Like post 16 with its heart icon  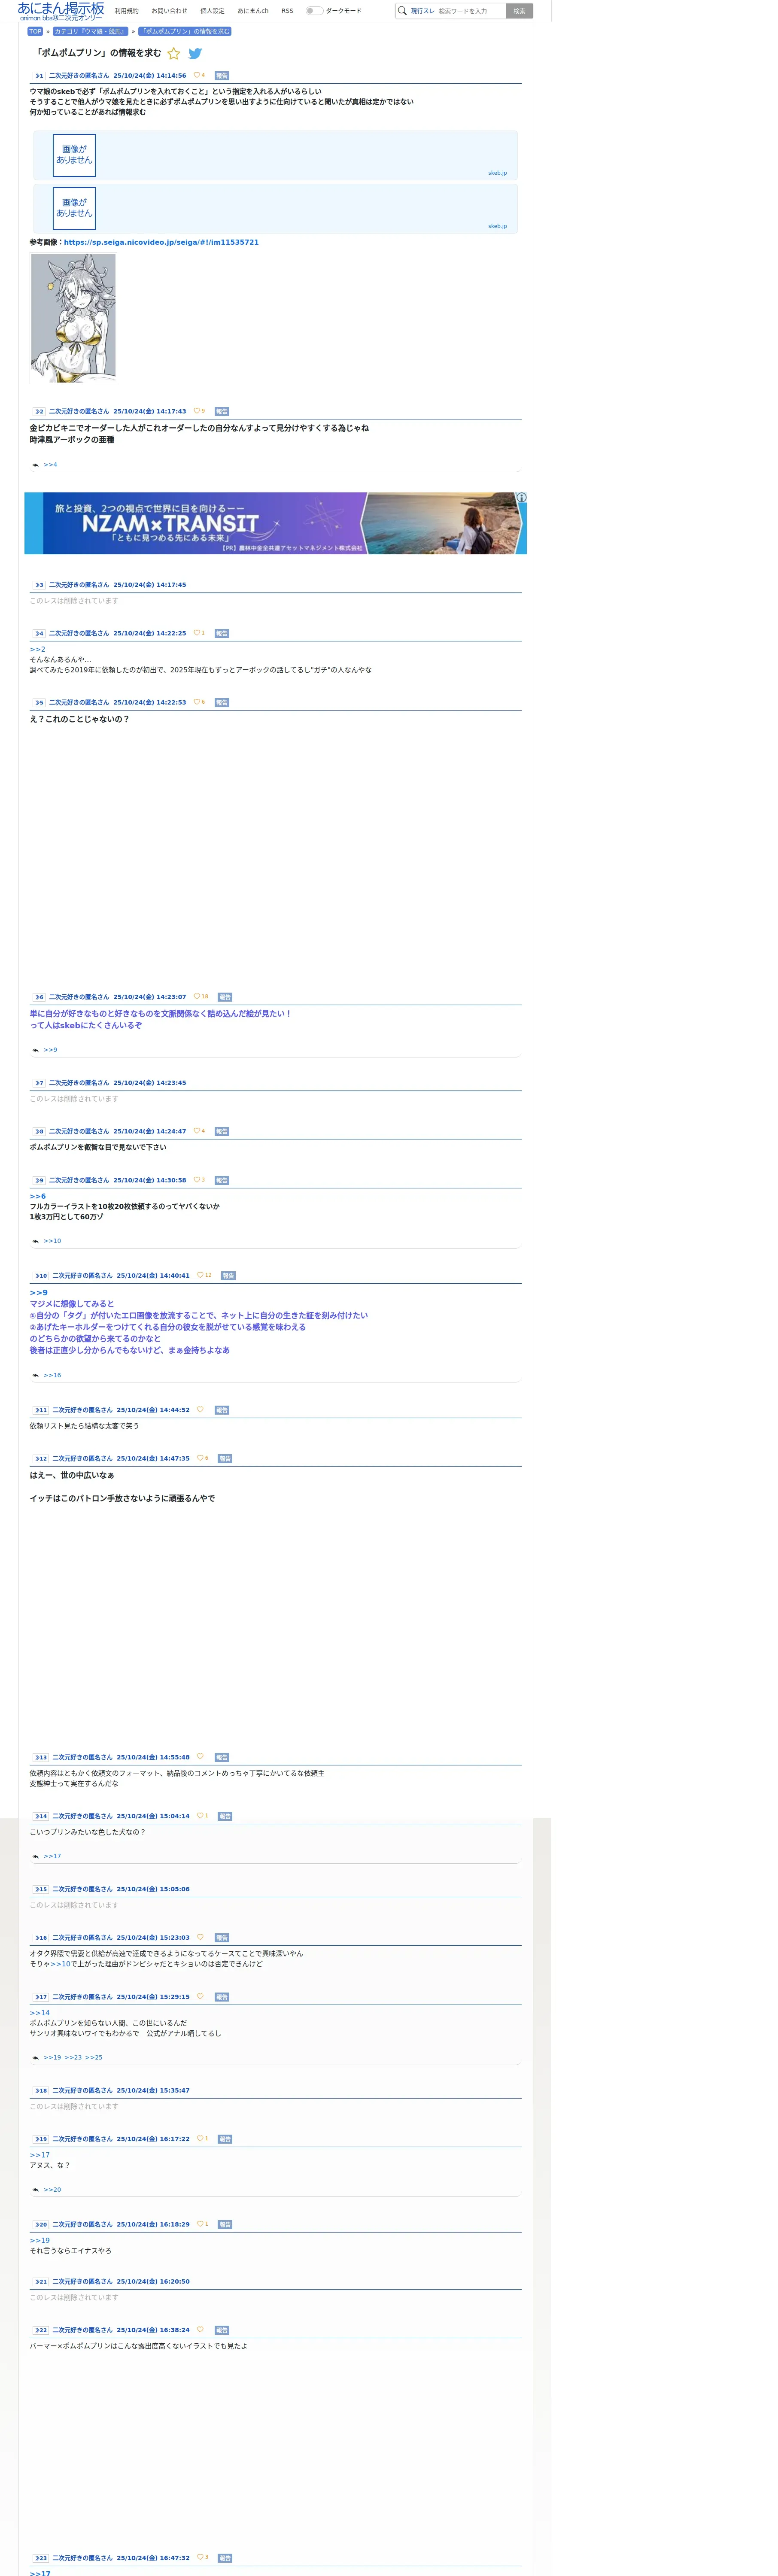(x=200, y=1938)
